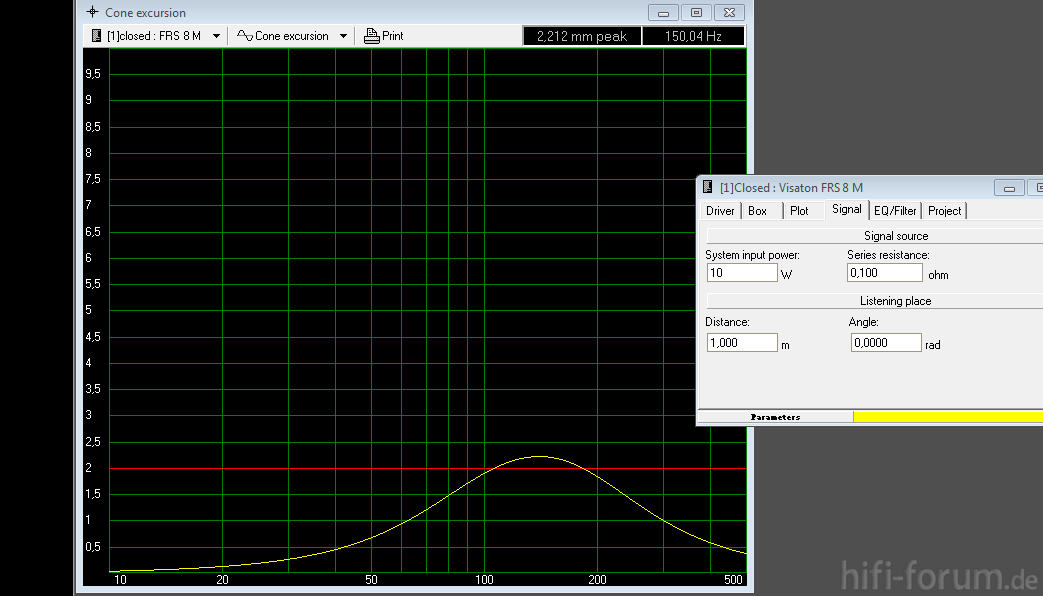
Task: Select the Angle input field
Action: pos(885,343)
